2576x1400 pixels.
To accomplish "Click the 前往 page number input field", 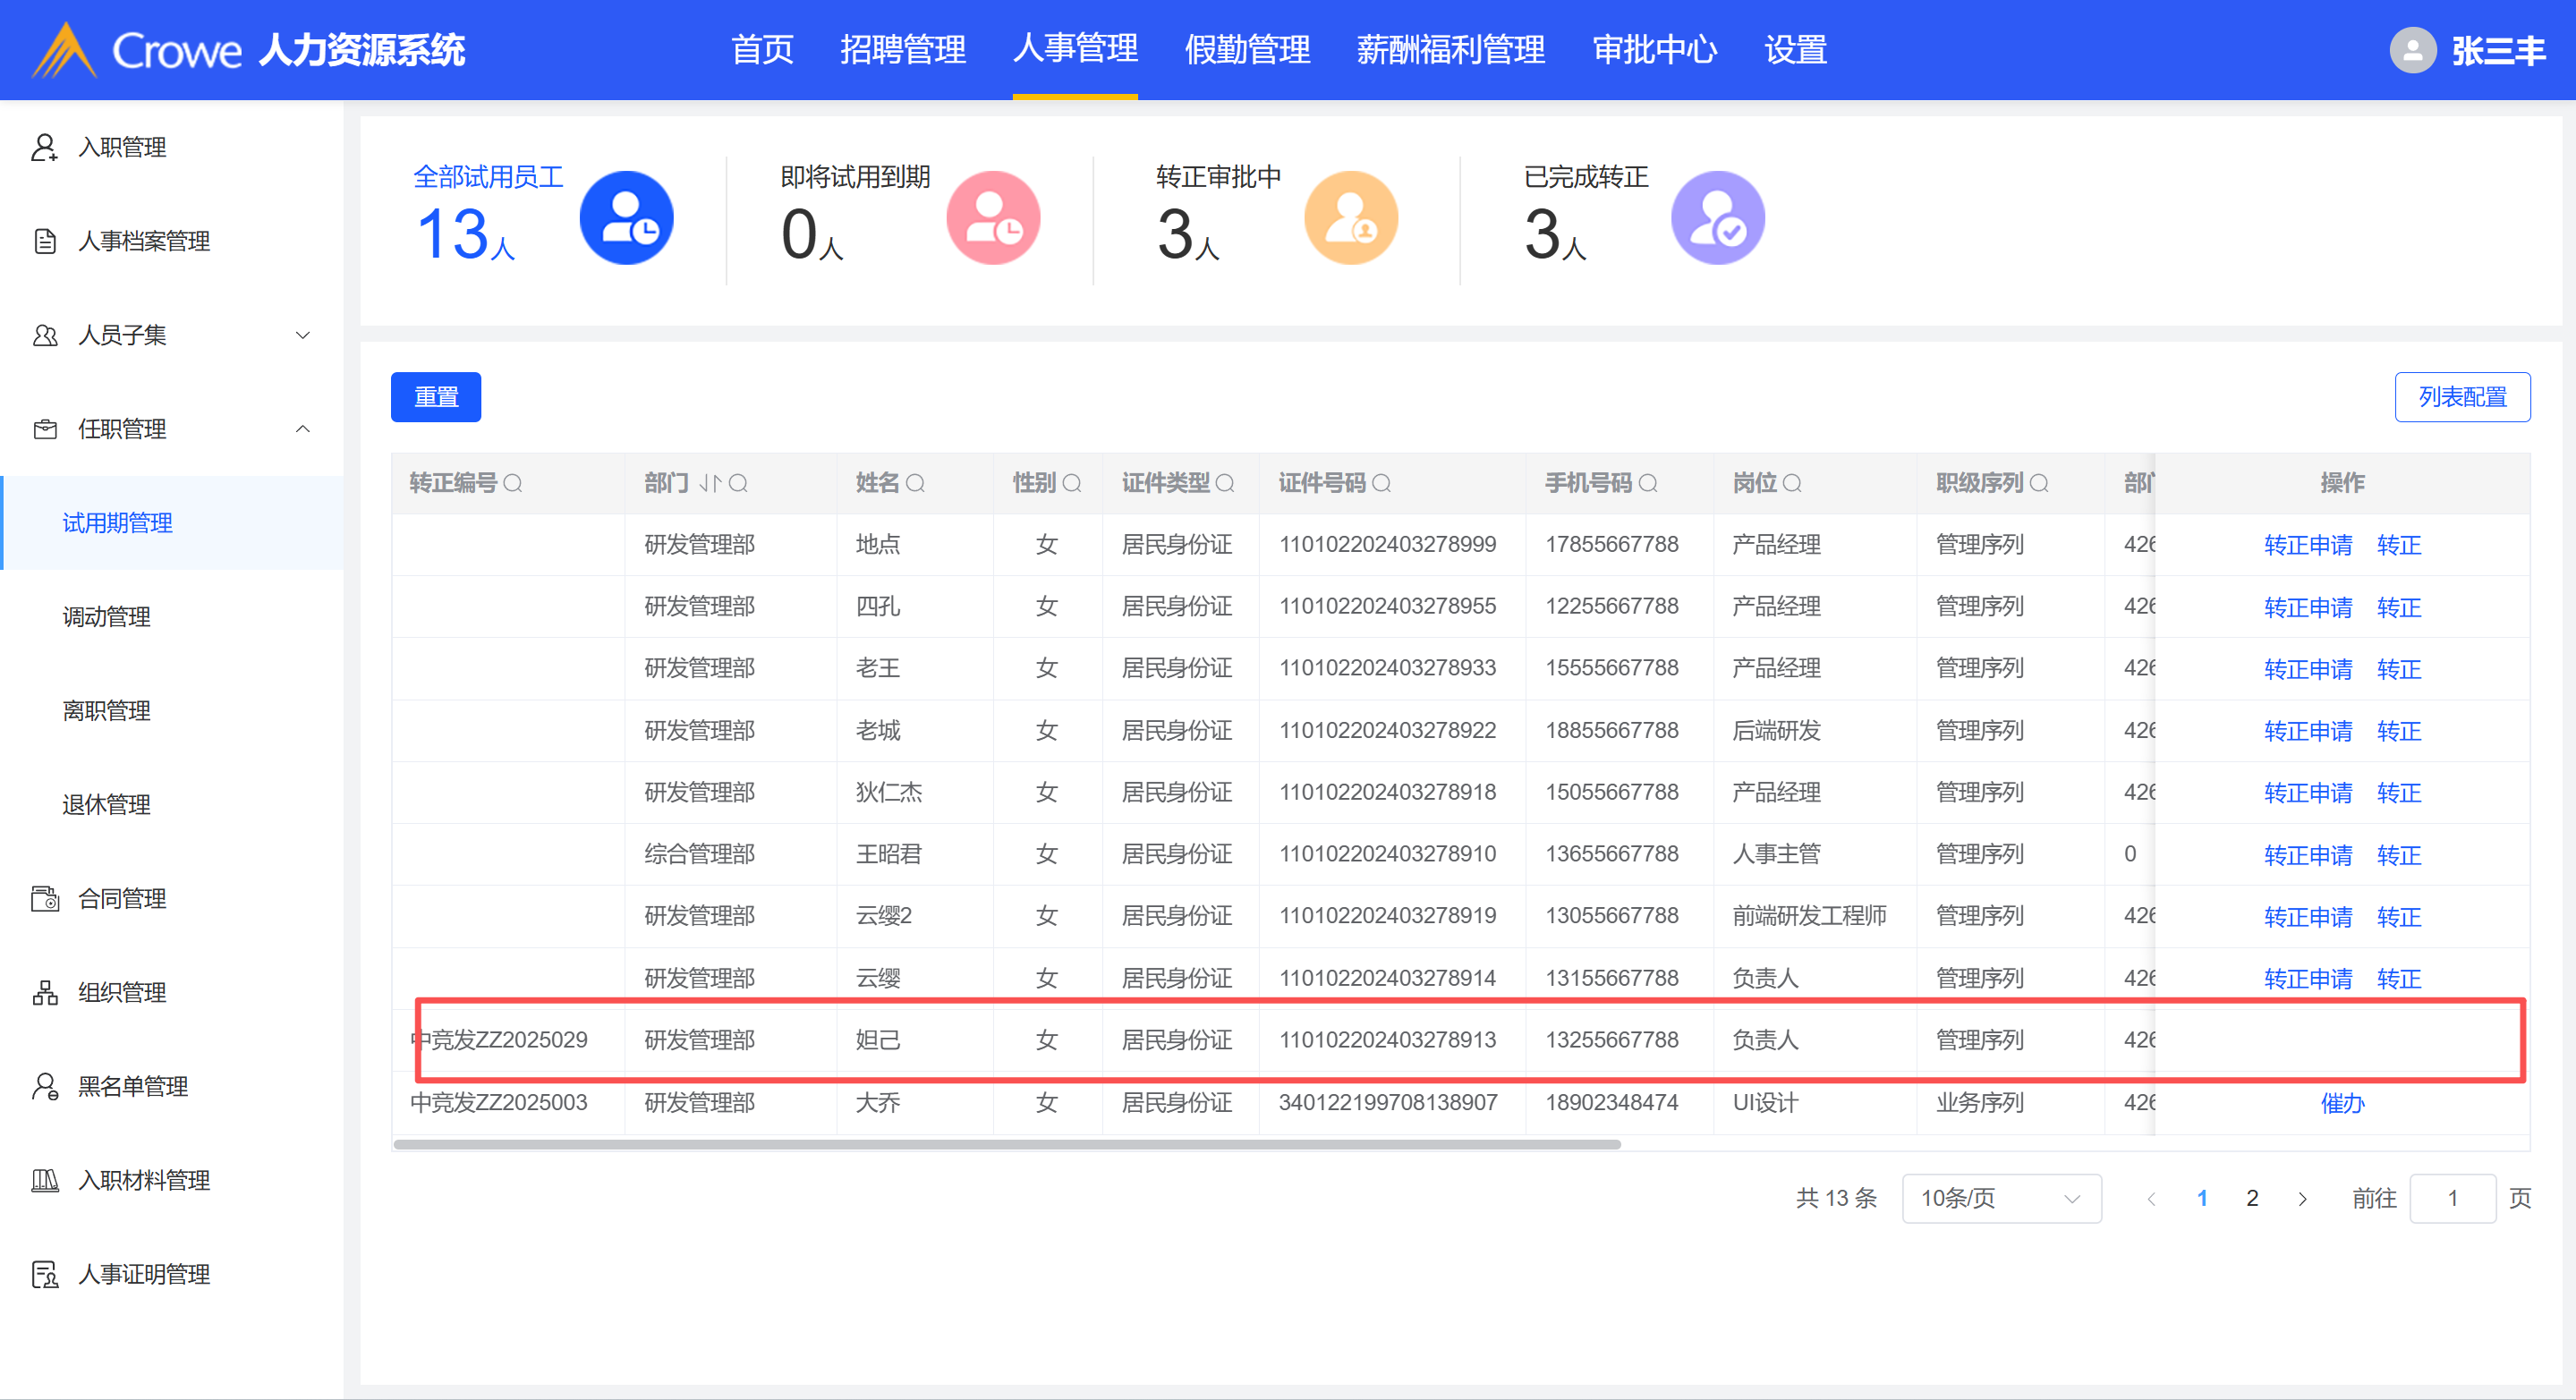I will click(x=2452, y=1198).
